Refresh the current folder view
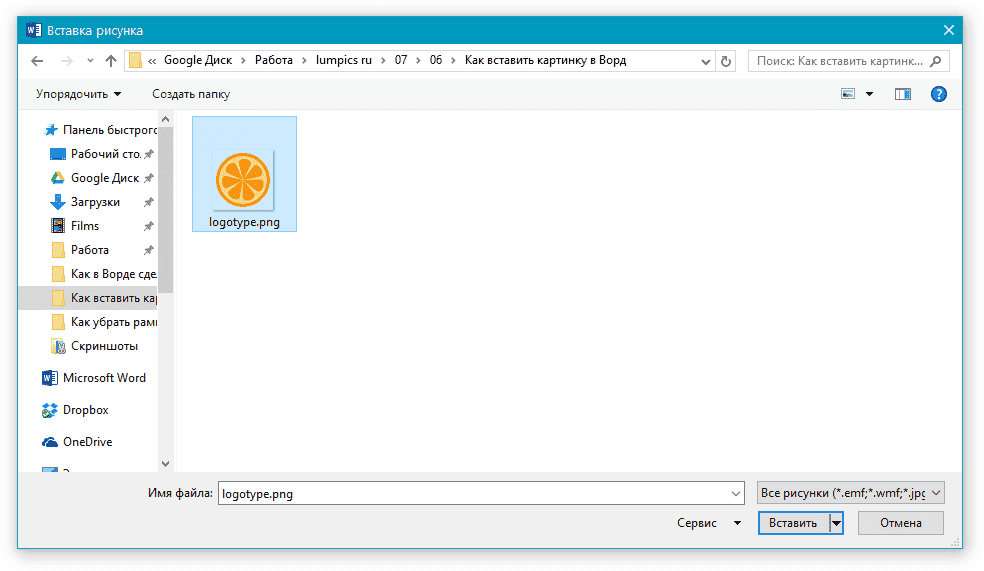 coord(726,61)
